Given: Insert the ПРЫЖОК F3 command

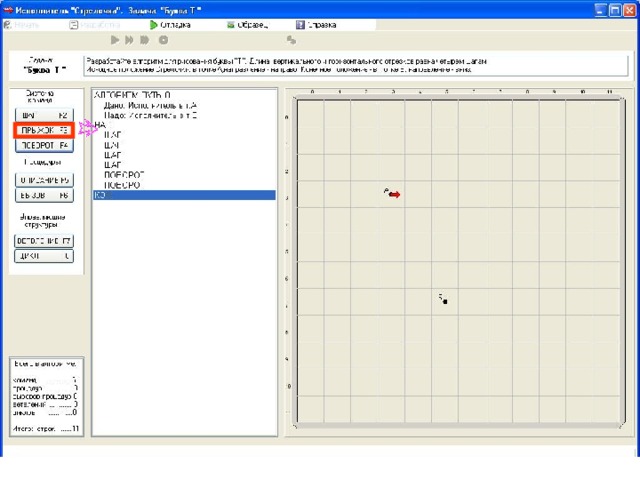Looking at the screenshot, I should pos(44,130).
